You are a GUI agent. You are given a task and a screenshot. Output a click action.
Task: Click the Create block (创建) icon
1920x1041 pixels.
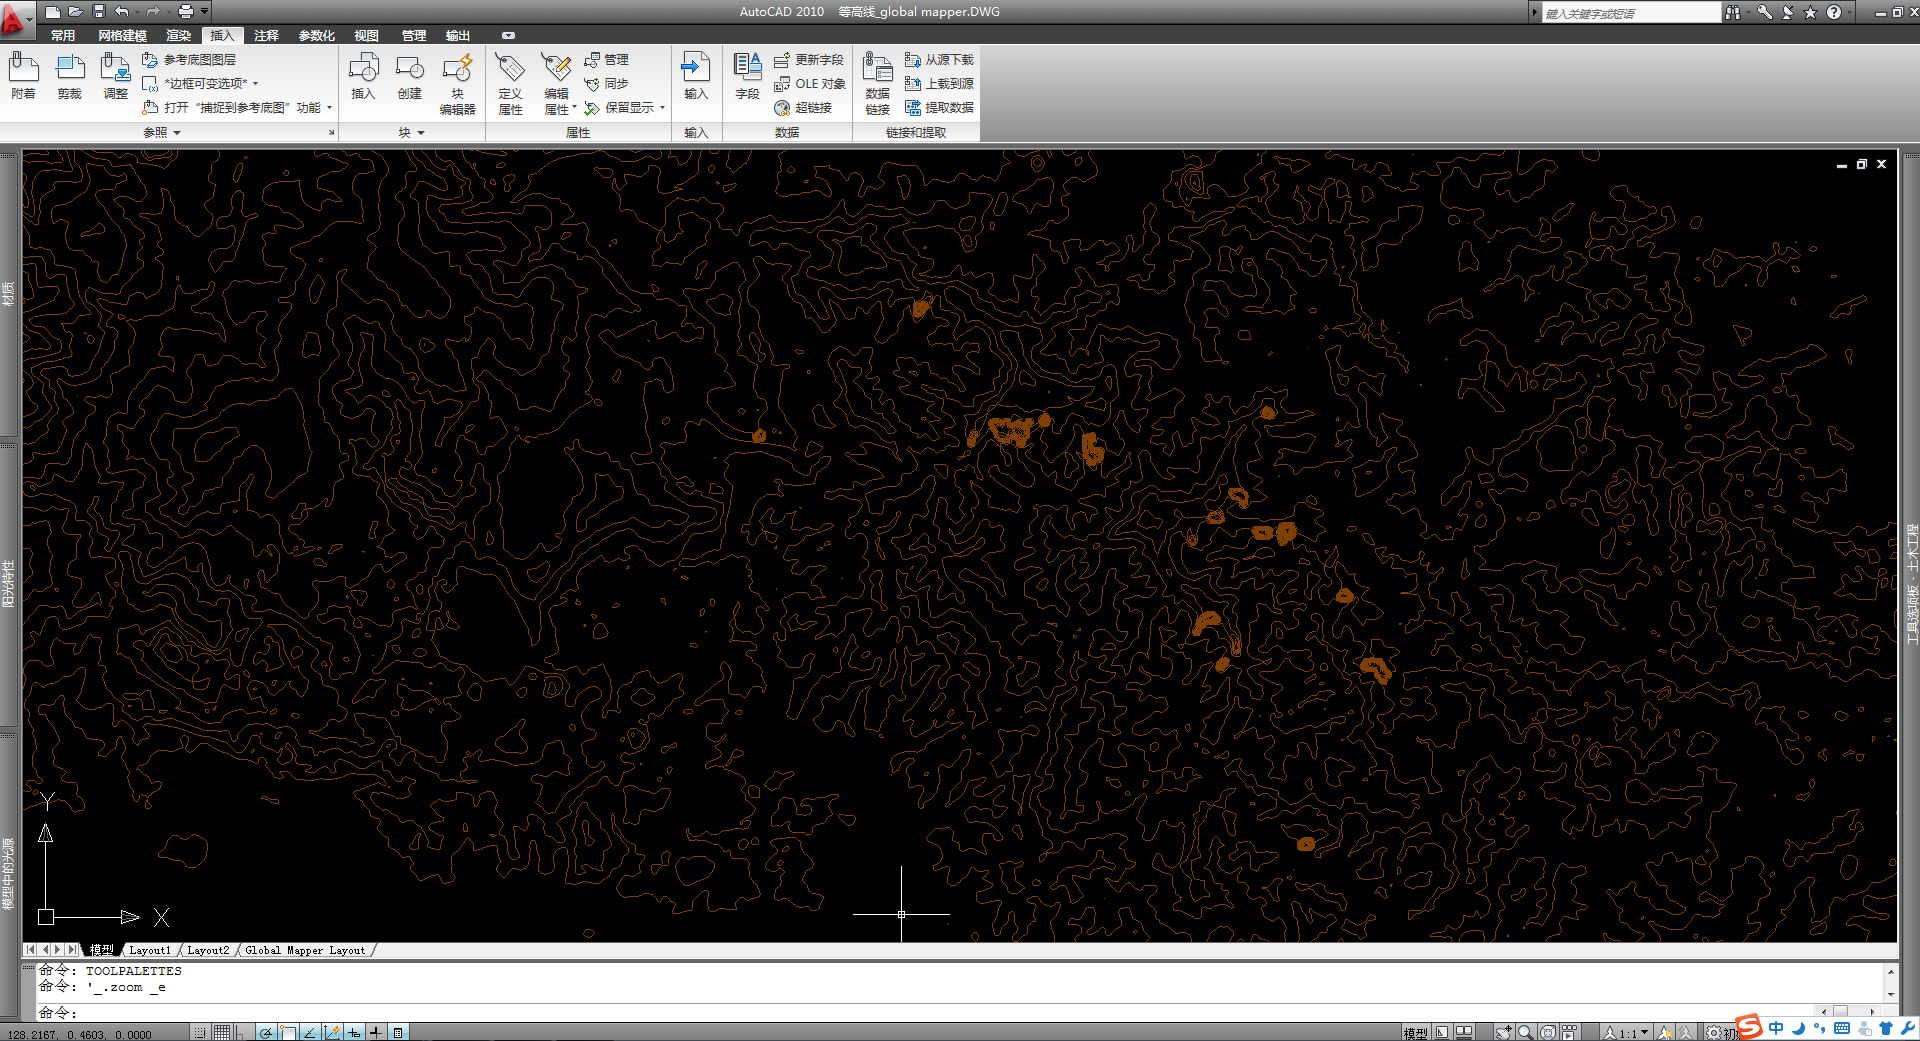coord(410,77)
